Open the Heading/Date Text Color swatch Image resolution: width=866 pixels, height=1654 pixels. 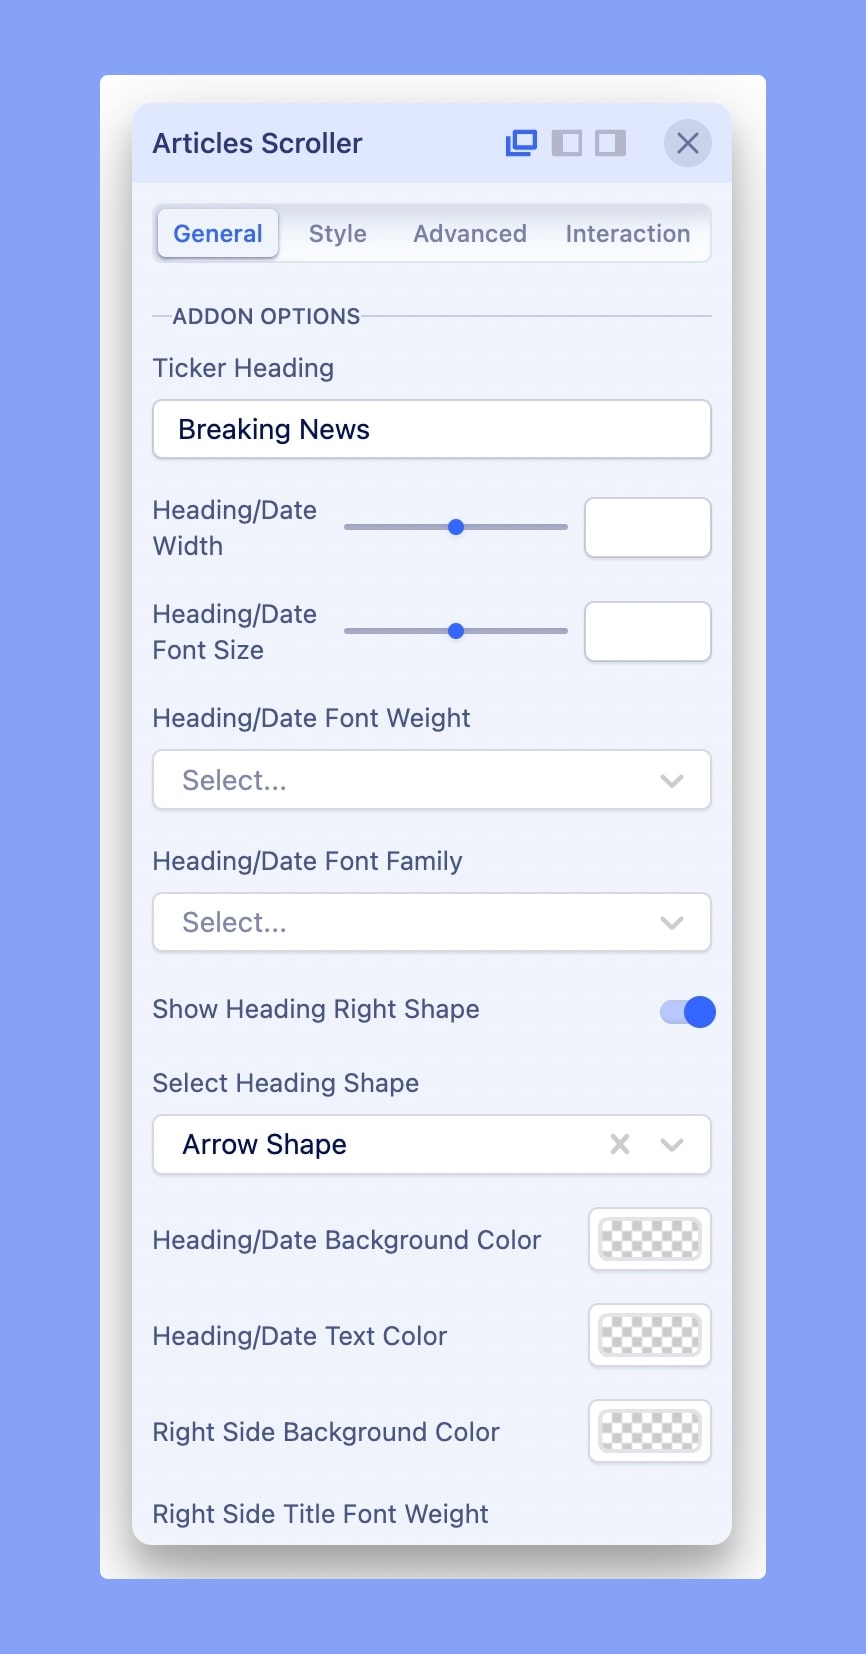coord(650,1336)
